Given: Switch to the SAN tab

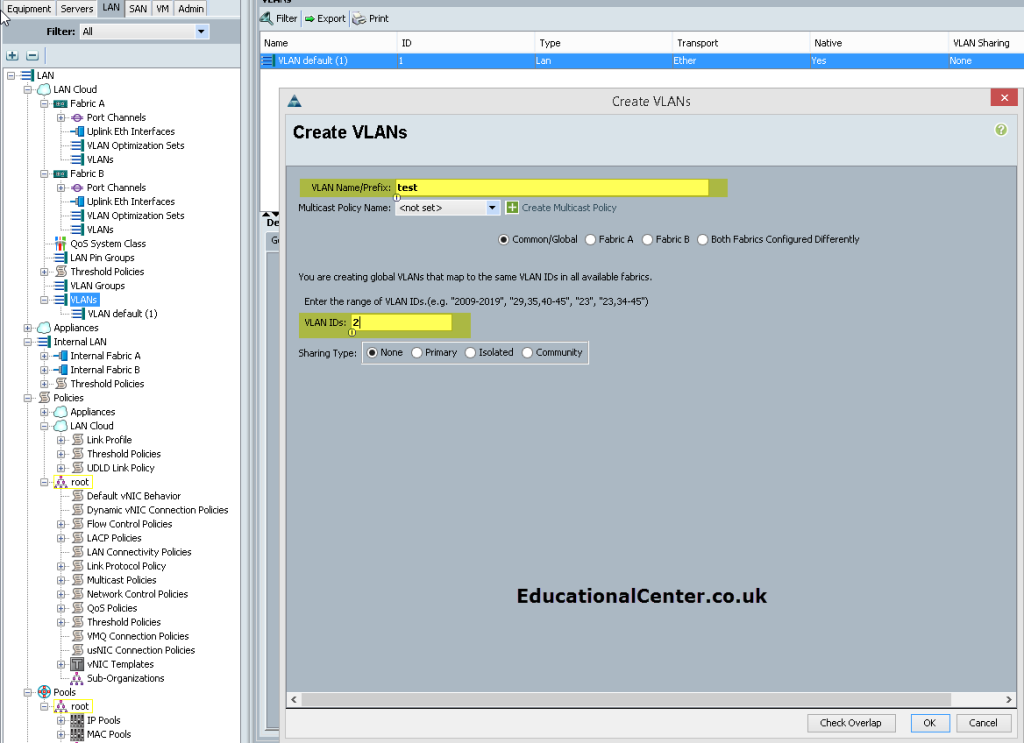Looking at the screenshot, I should pyautogui.click(x=138, y=8).
